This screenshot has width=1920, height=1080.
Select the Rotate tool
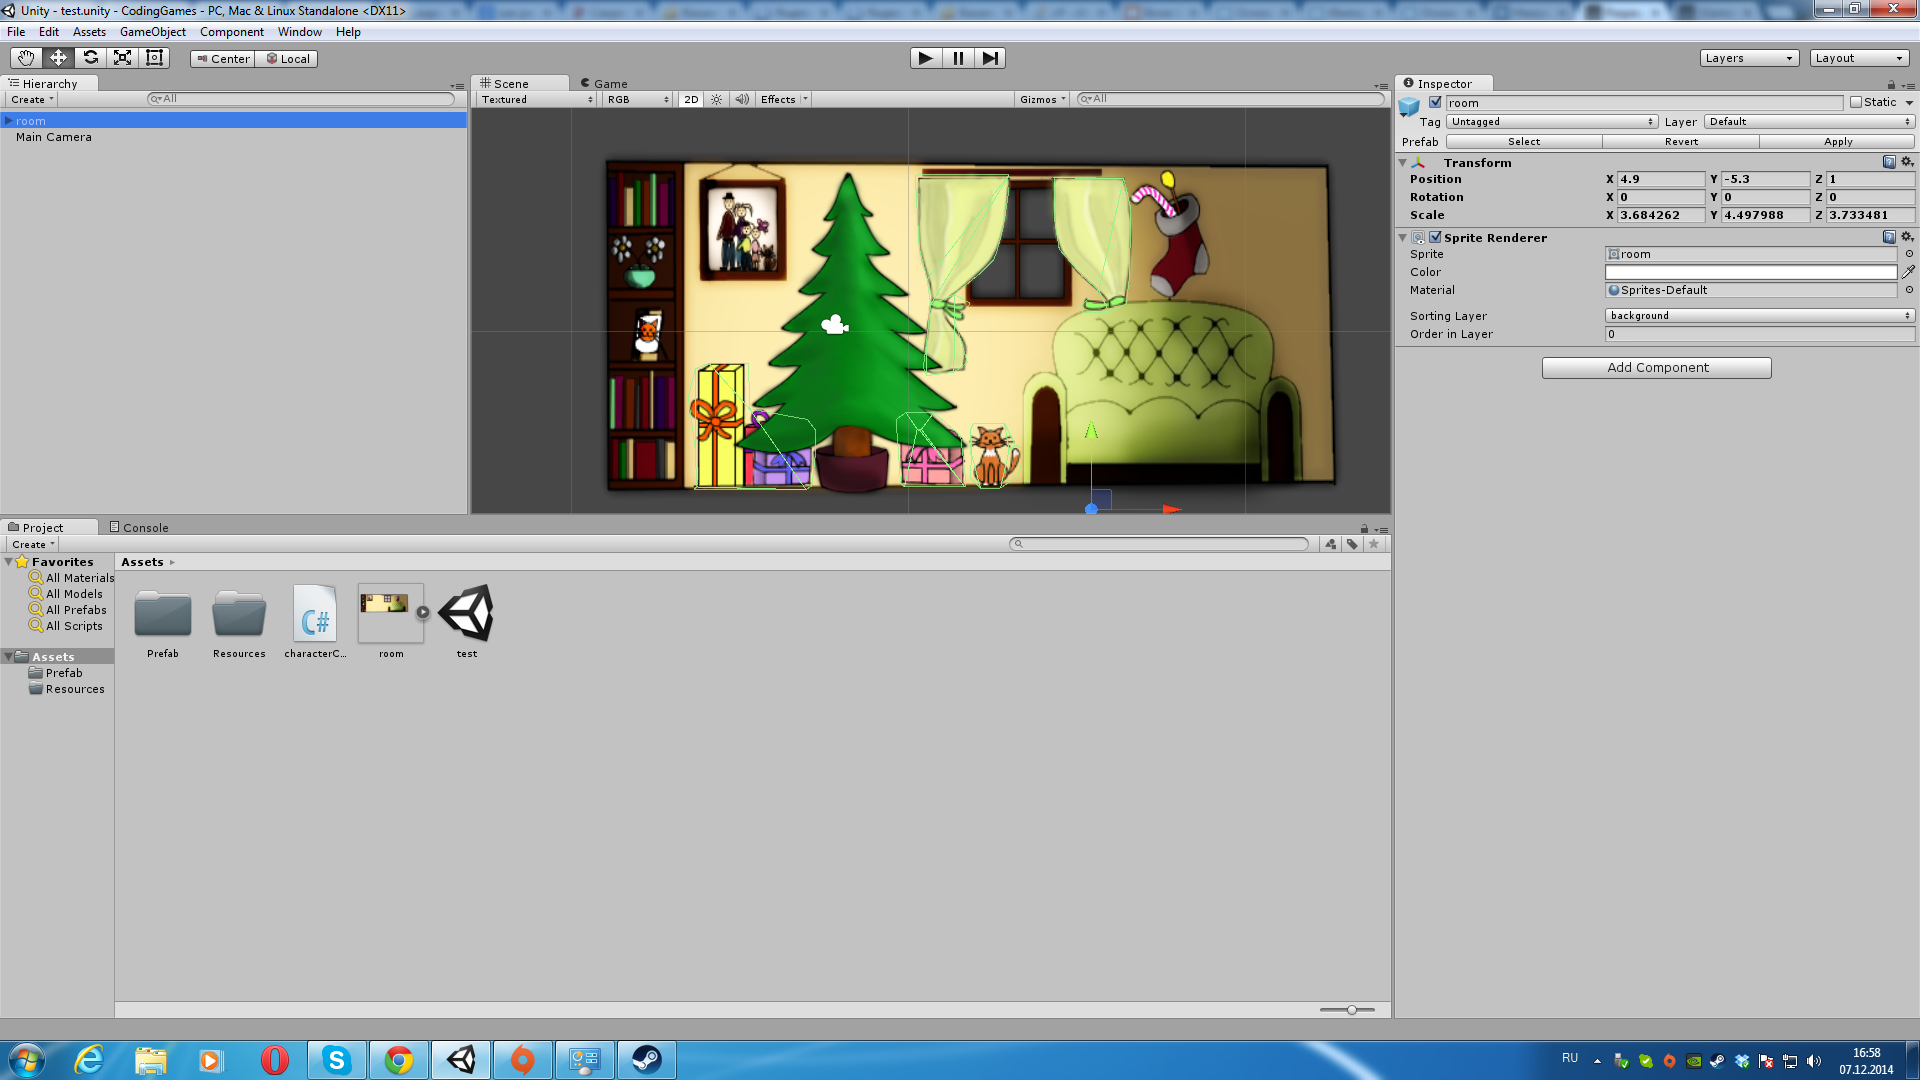pos(91,58)
